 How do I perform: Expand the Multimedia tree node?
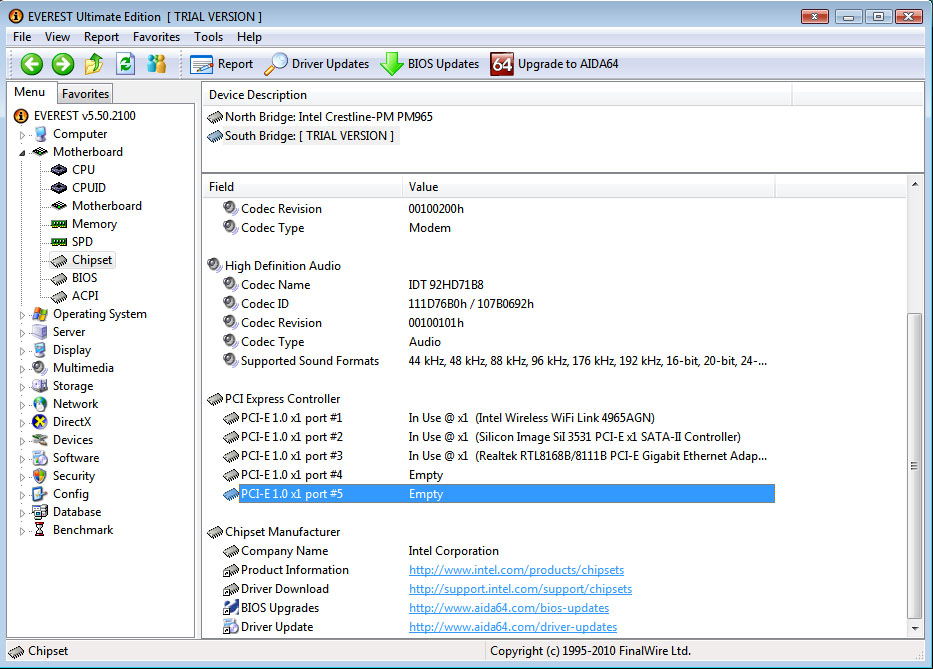(x=23, y=369)
